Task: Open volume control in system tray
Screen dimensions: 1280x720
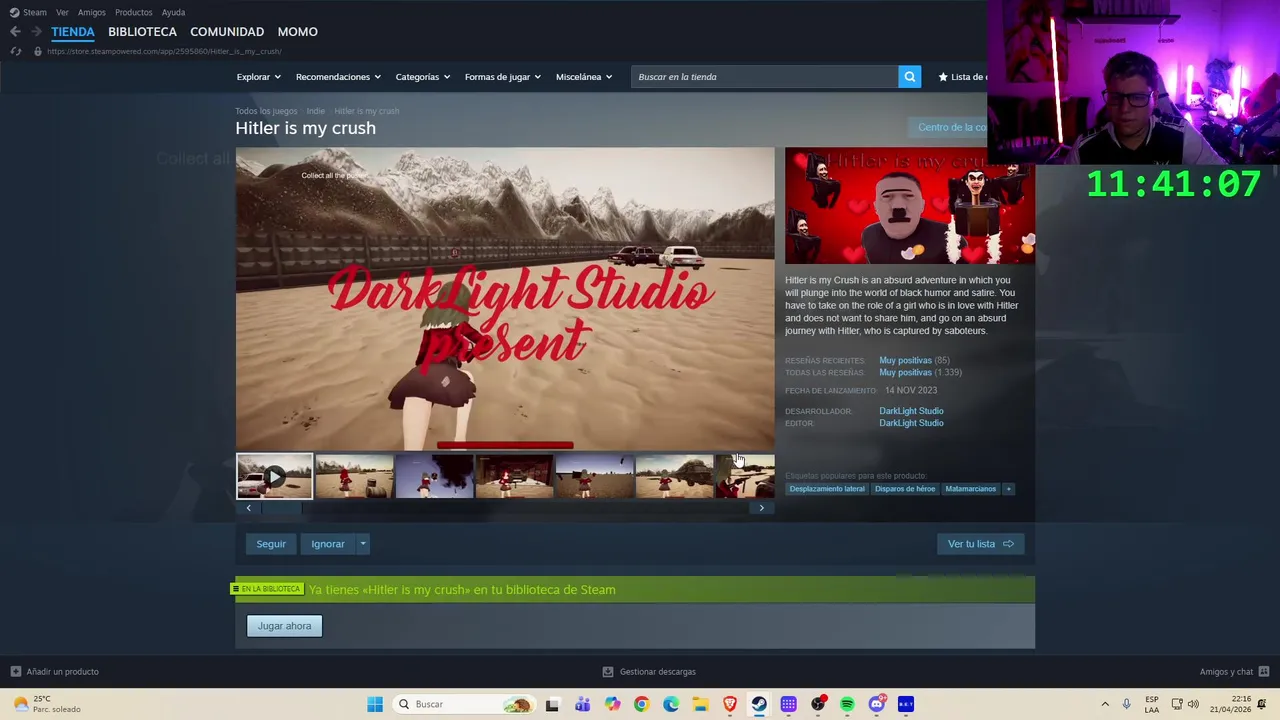Action: point(1193,704)
